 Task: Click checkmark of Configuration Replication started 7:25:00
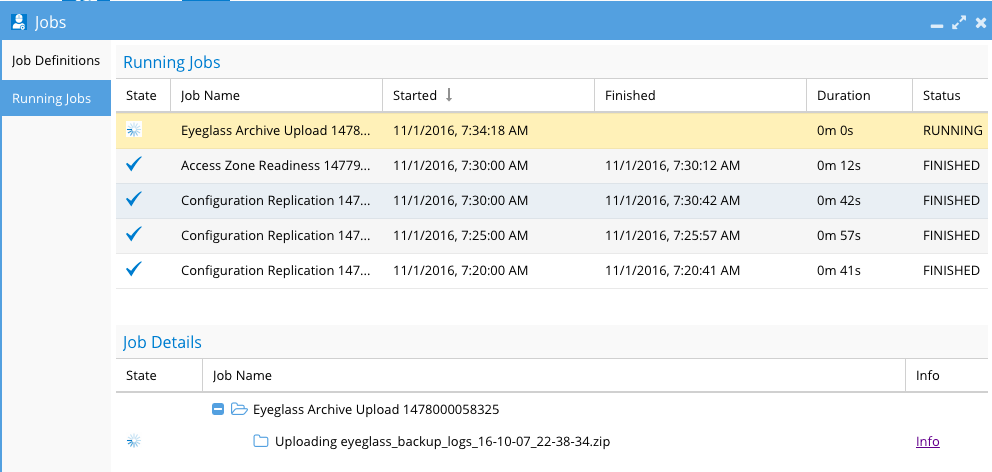(x=133, y=234)
